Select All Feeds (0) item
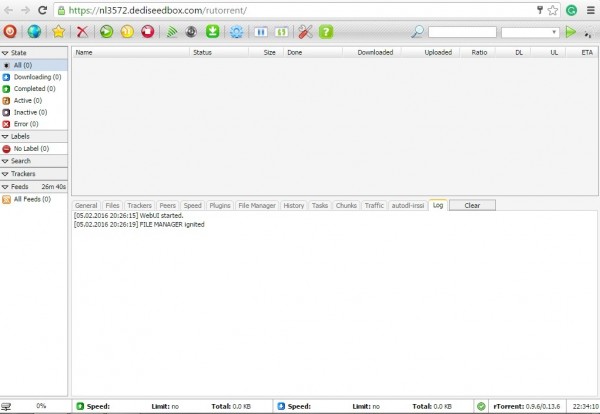This screenshot has height=414, width=600. [34, 199]
